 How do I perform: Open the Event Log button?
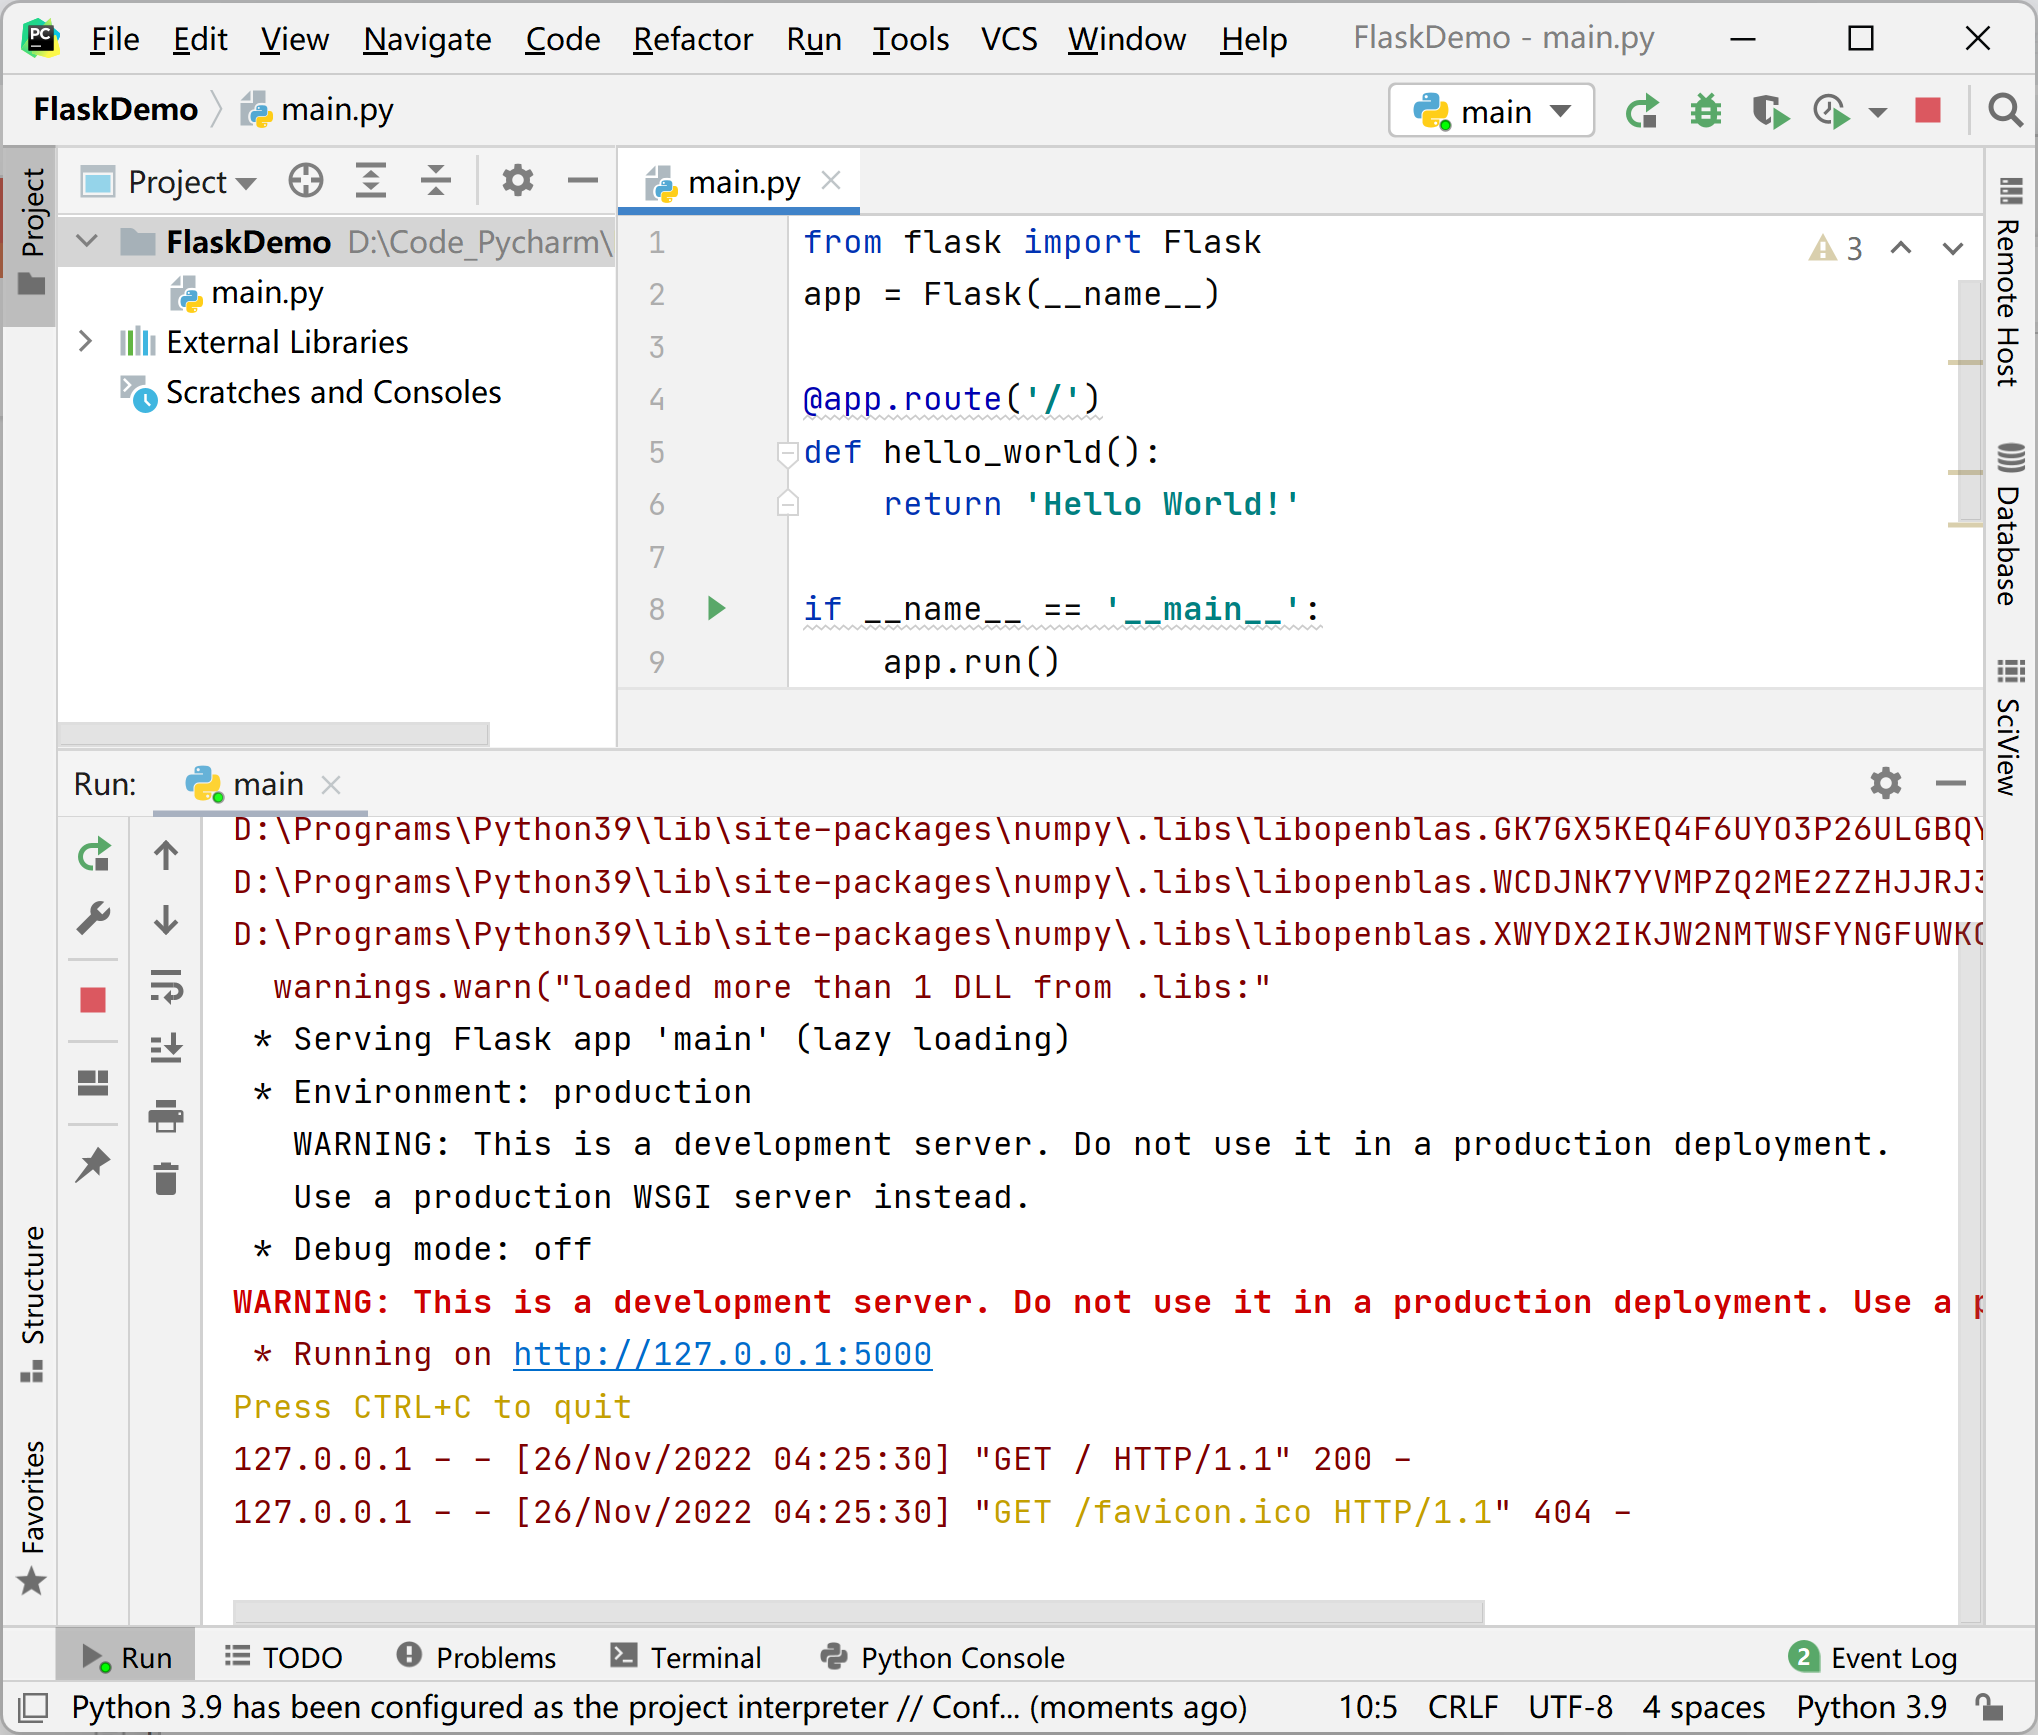[x=1873, y=1657]
